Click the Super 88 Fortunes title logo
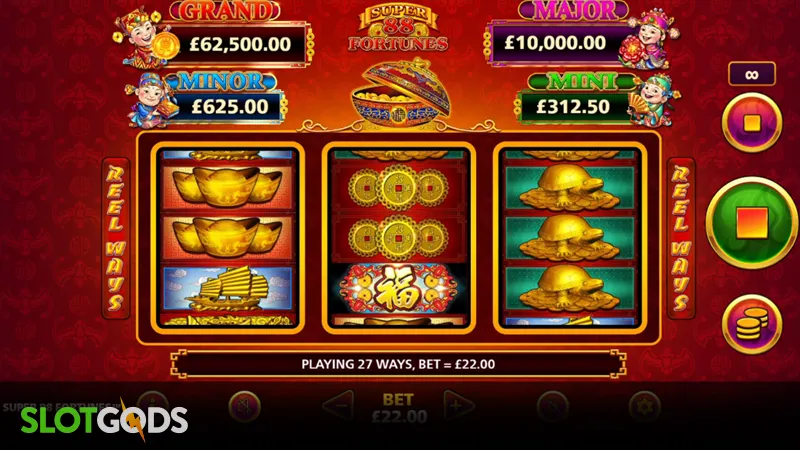Viewport: 800px width, 450px height. click(398, 28)
